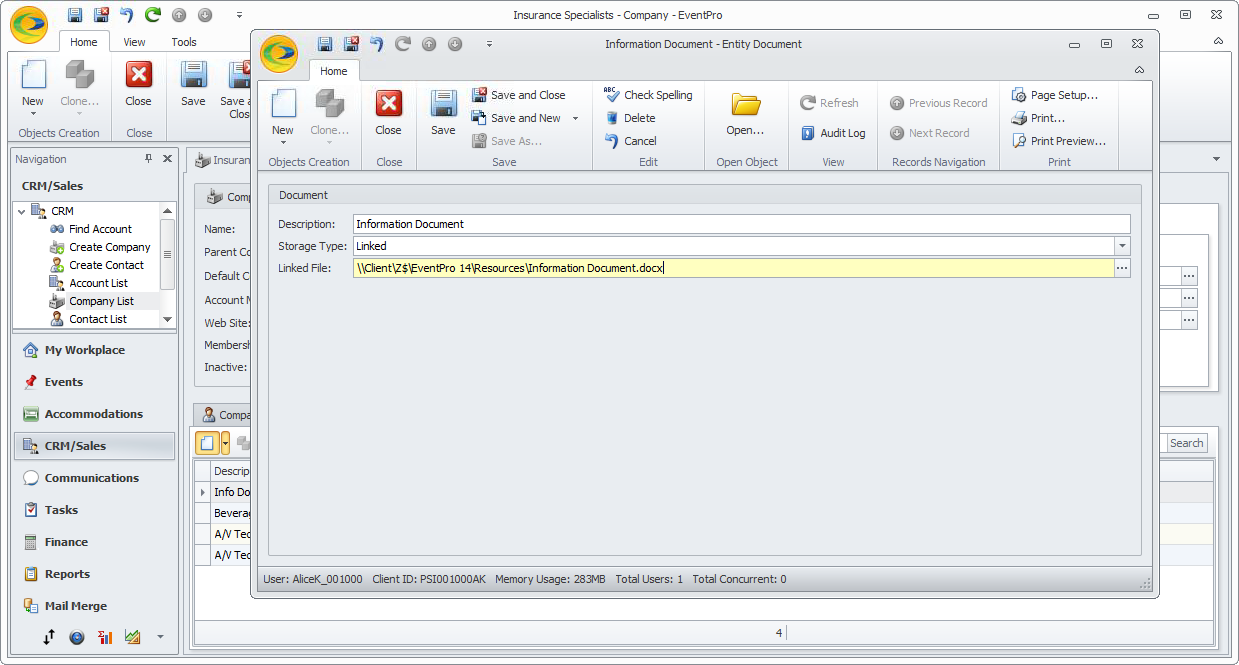Viewport: 1239px width, 665px height.
Task: Open the Communications navigation group
Action: [94, 478]
